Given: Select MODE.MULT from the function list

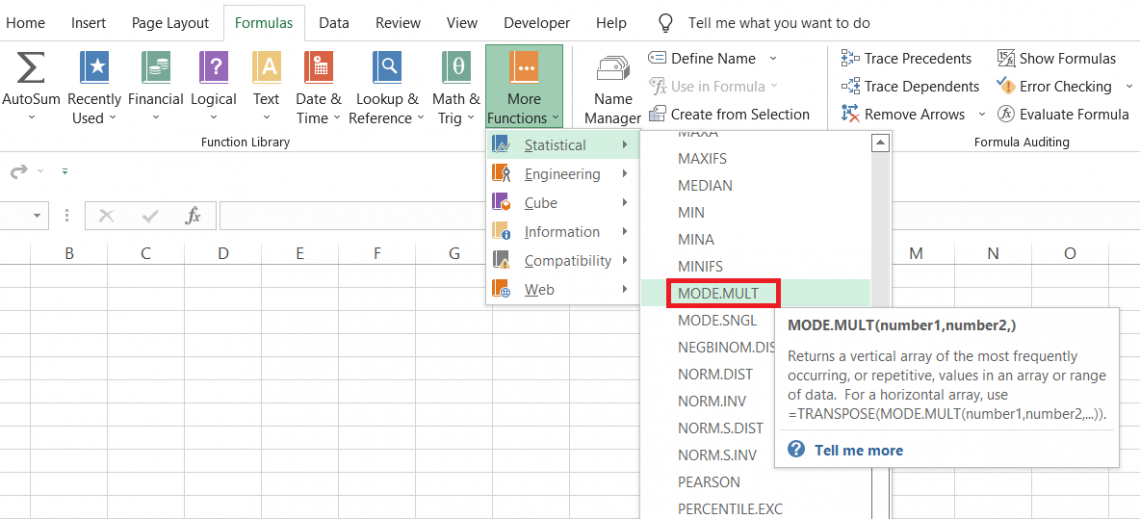Looking at the screenshot, I should (718, 293).
